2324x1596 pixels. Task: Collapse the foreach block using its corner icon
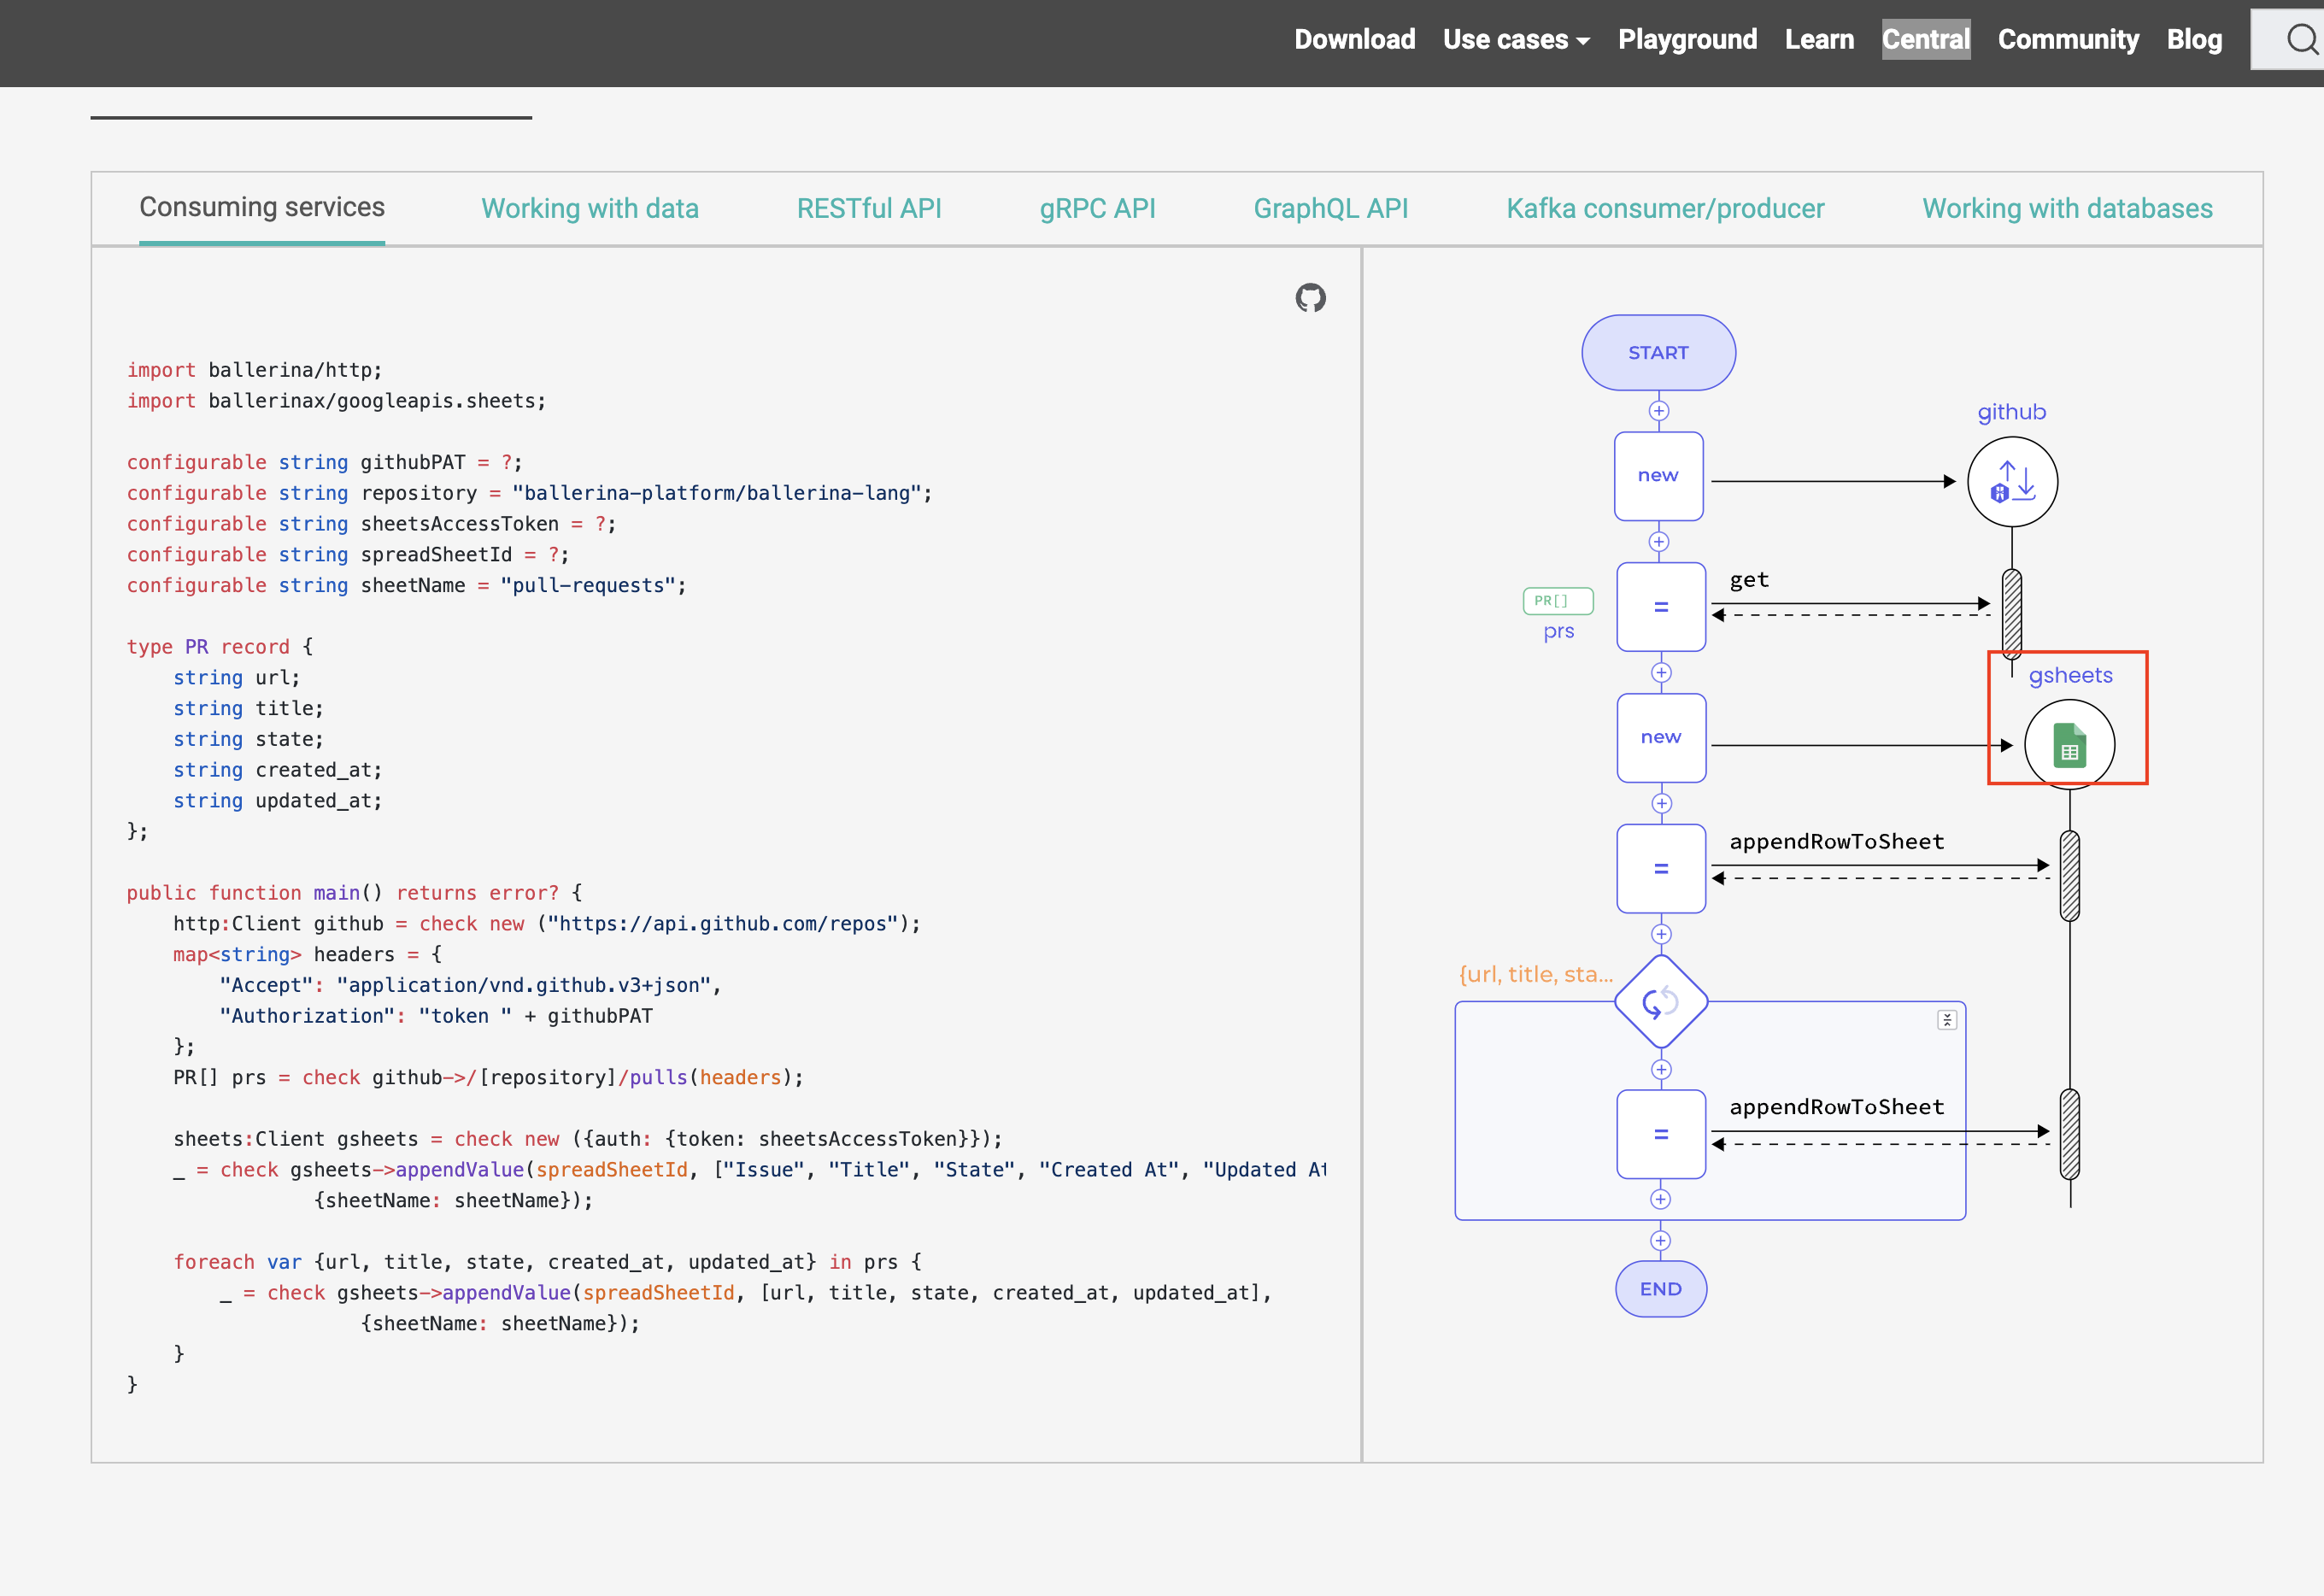pos(1947,1019)
